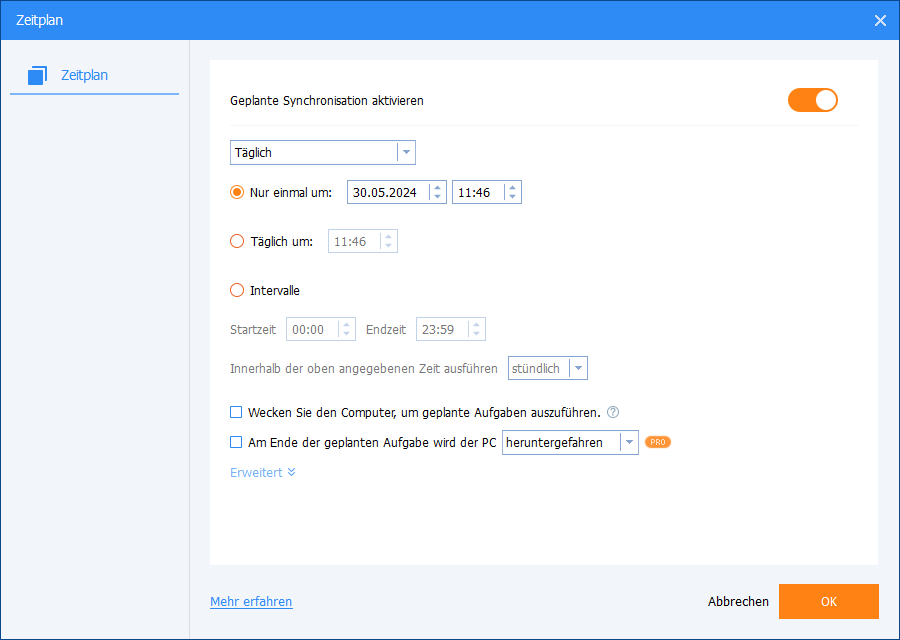Open the stündlich interval dropdown
The width and height of the screenshot is (900, 640).
548,369
